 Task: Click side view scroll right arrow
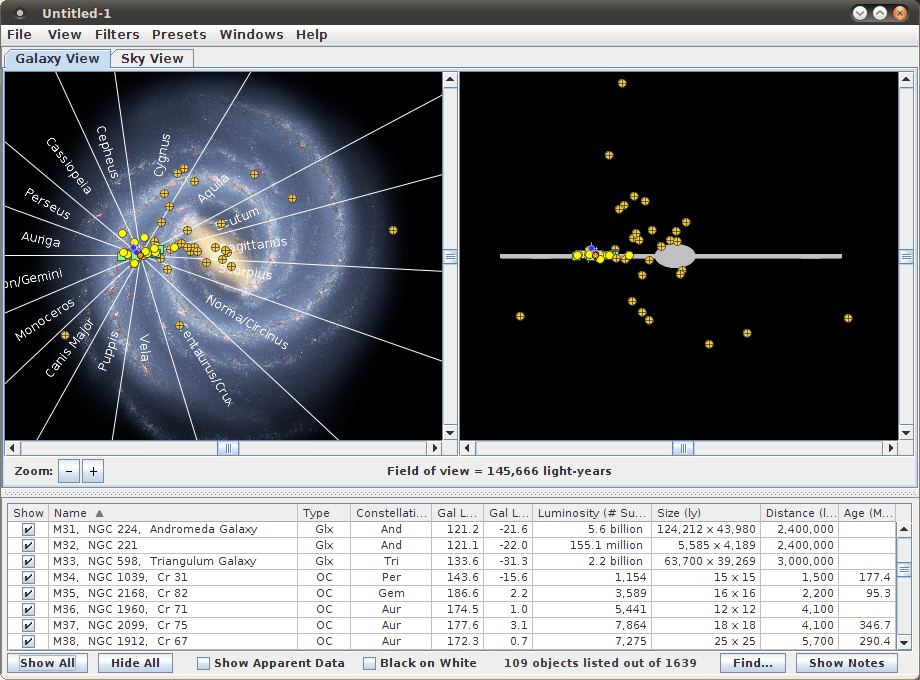pos(891,448)
